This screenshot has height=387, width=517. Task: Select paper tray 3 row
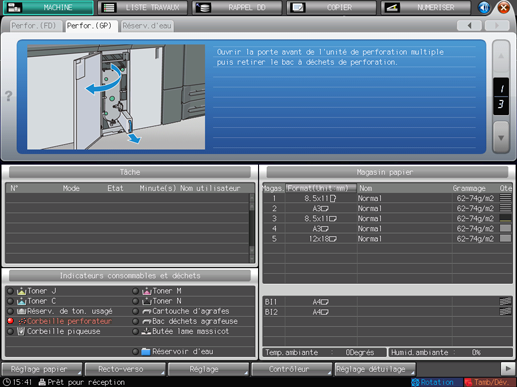[x=387, y=219]
